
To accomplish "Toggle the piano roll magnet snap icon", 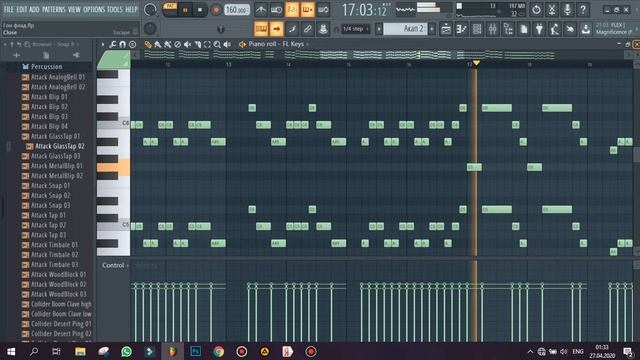I will tap(122, 44).
